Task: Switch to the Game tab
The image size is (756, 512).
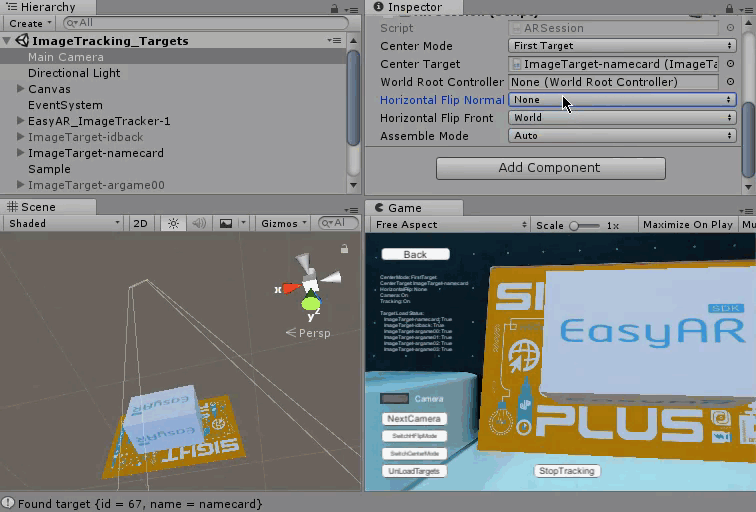Action: tap(414, 208)
